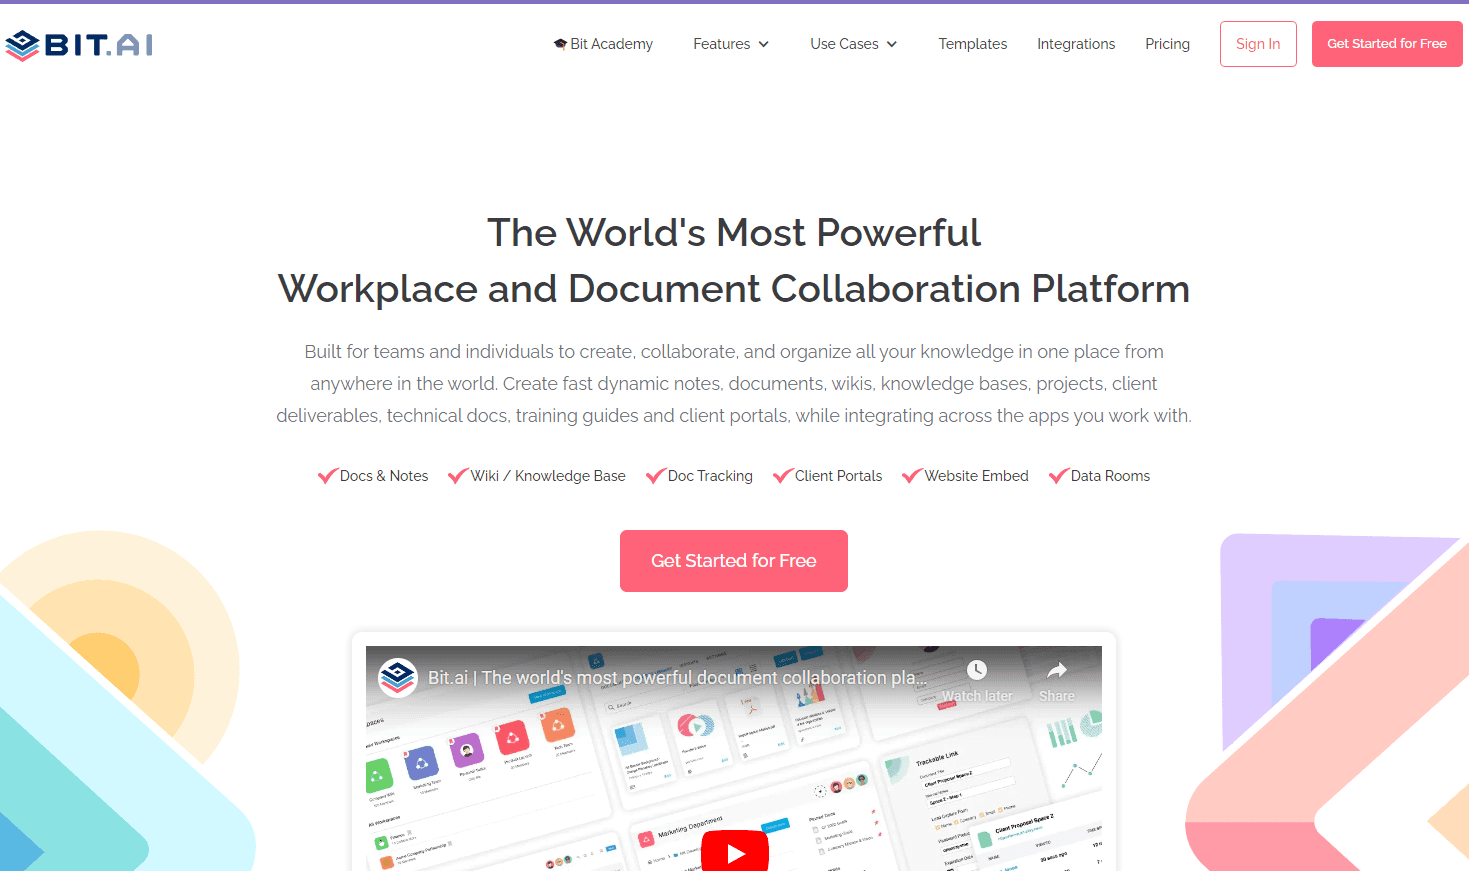Click the checkmark icon before Docs & Notes
Image resolution: width=1469 pixels, height=871 pixels.
point(327,476)
